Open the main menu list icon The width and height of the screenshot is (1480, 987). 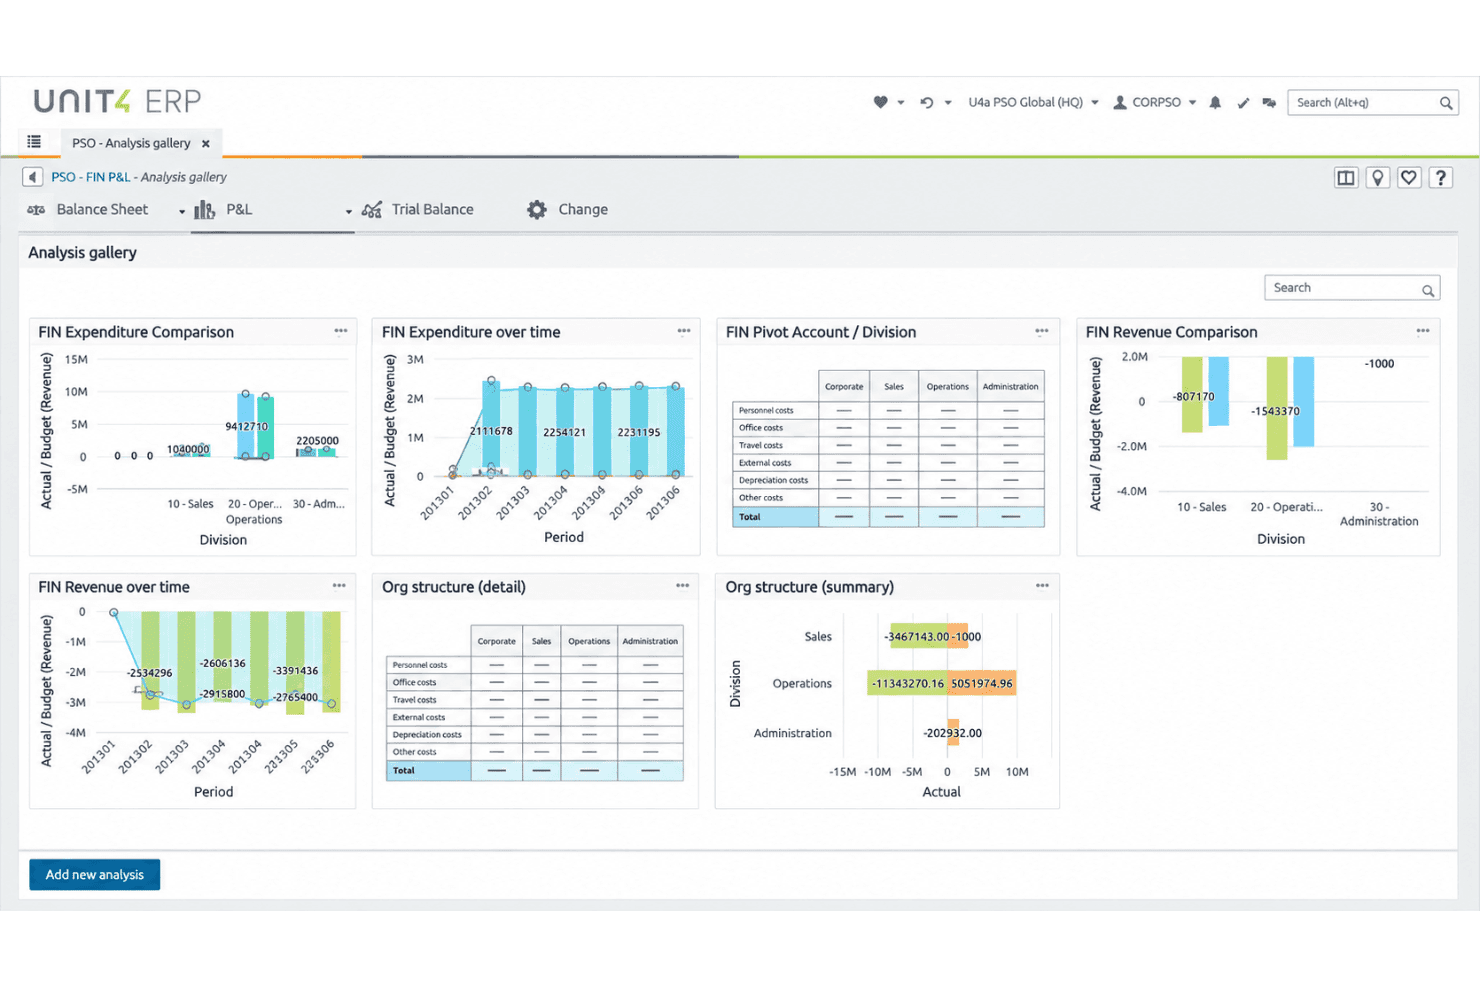pos(34,142)
